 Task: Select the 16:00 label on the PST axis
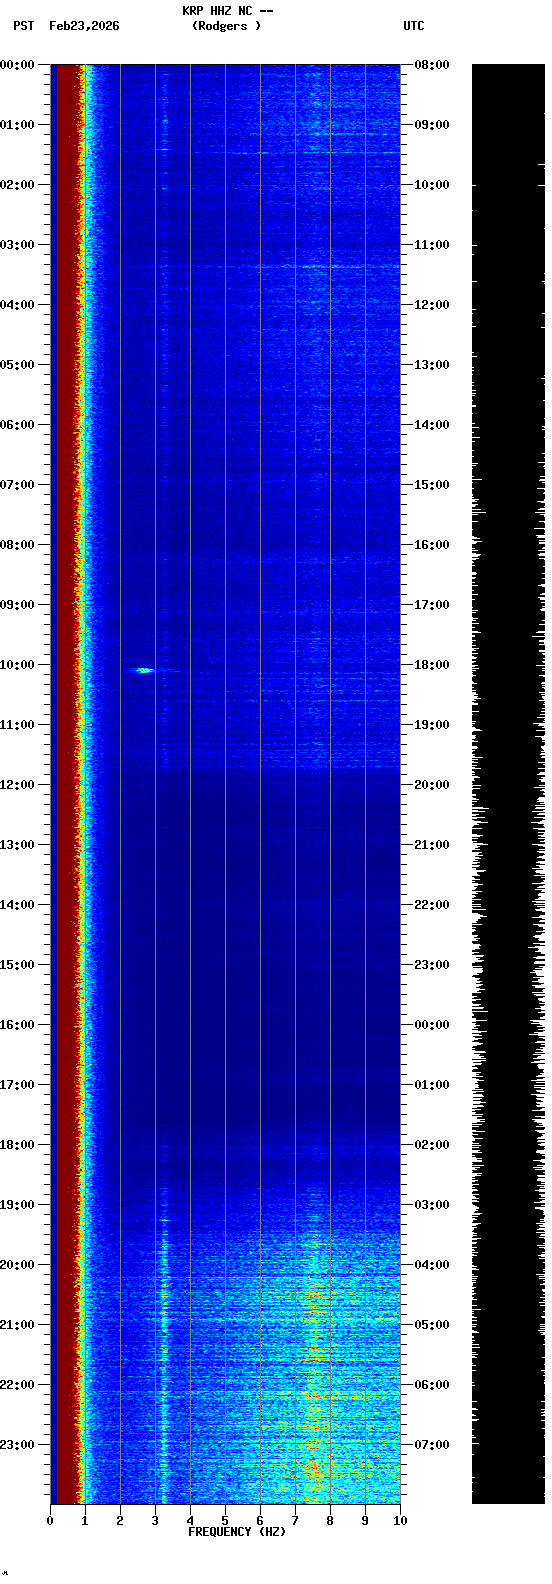pyautogui.click(x=18, y=1025)
